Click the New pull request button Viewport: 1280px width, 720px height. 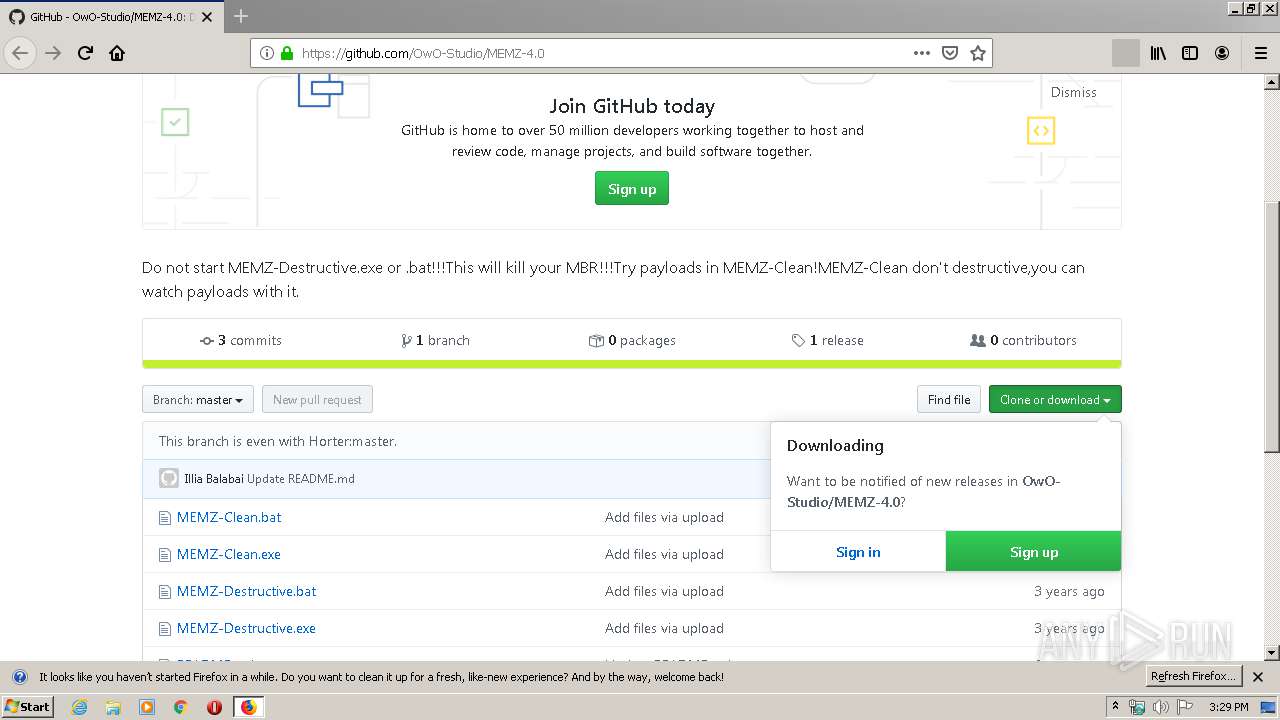point(317,400)
